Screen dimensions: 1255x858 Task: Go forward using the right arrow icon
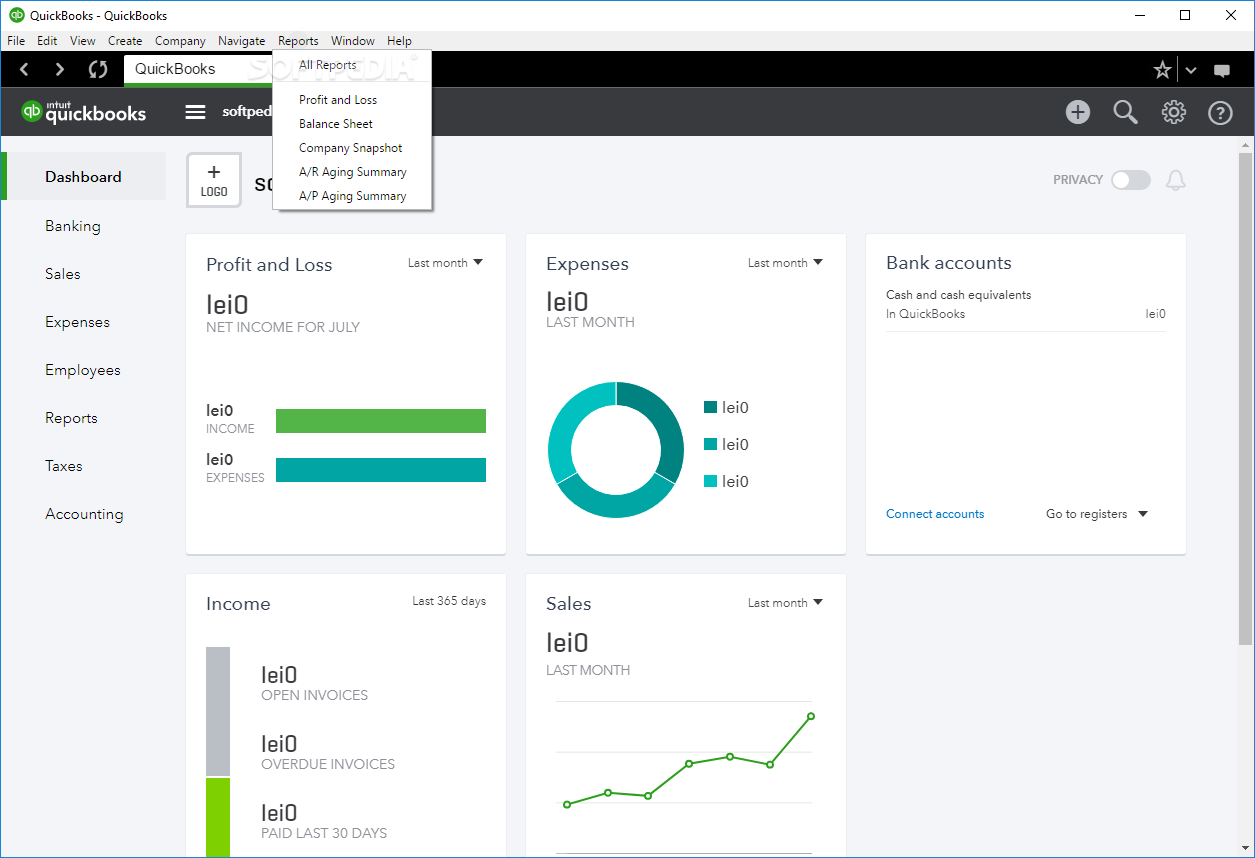[x=60, y=69]
